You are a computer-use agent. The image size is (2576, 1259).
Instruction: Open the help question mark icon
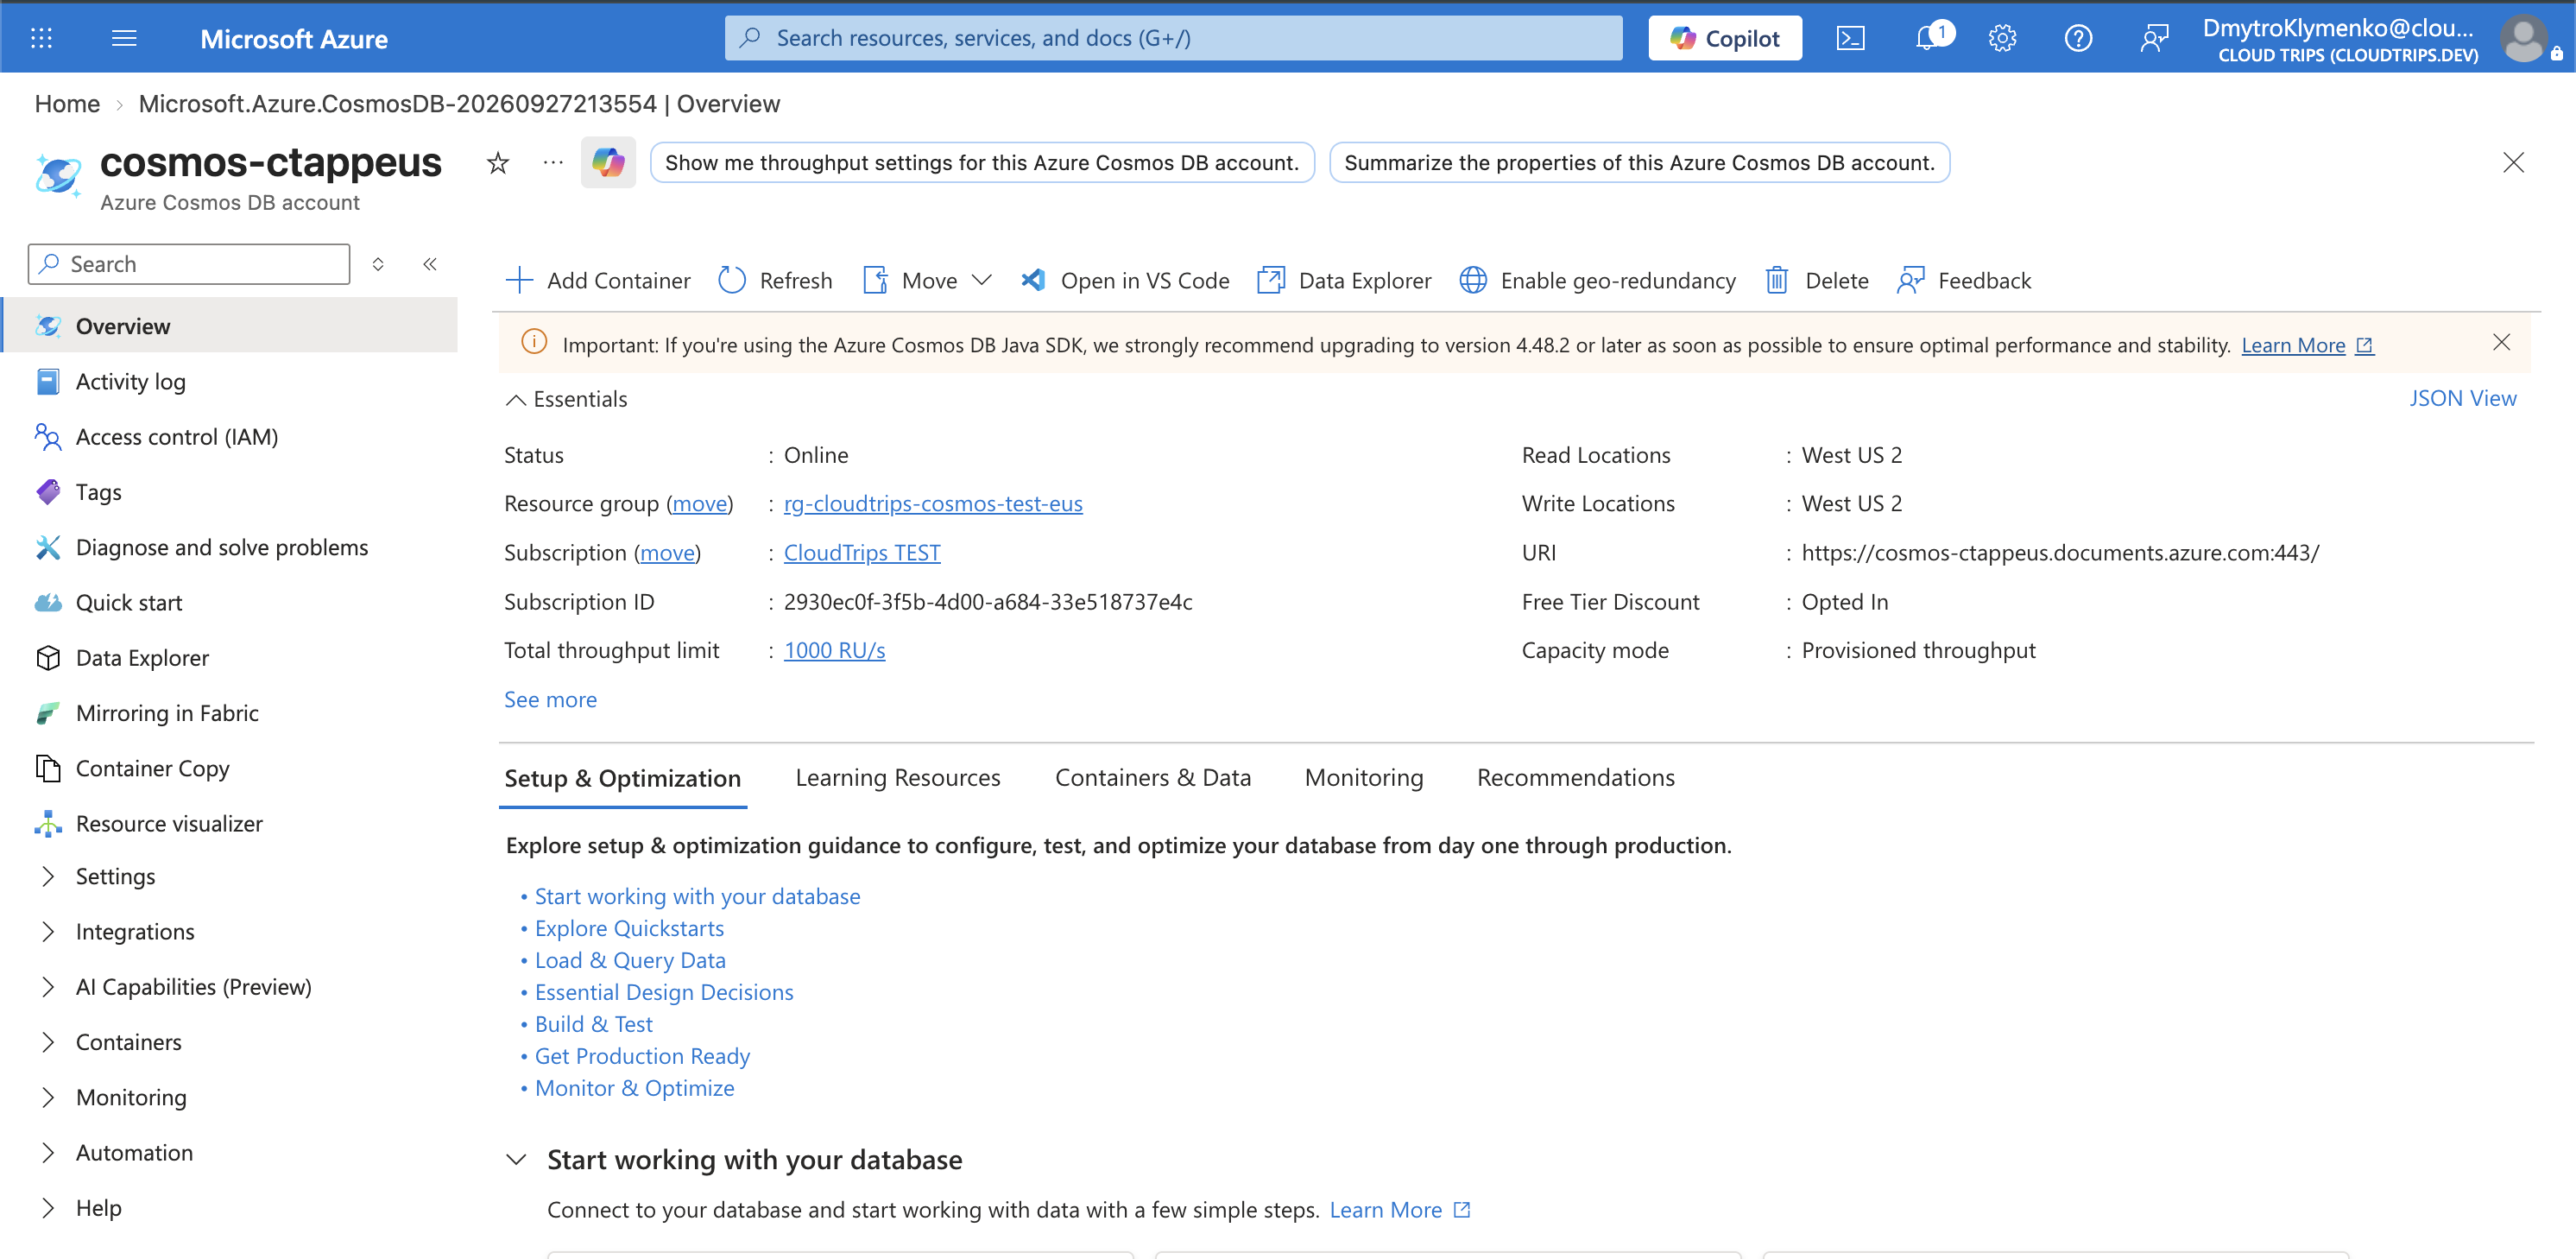pyautogui.click(x=2078, y=38)
